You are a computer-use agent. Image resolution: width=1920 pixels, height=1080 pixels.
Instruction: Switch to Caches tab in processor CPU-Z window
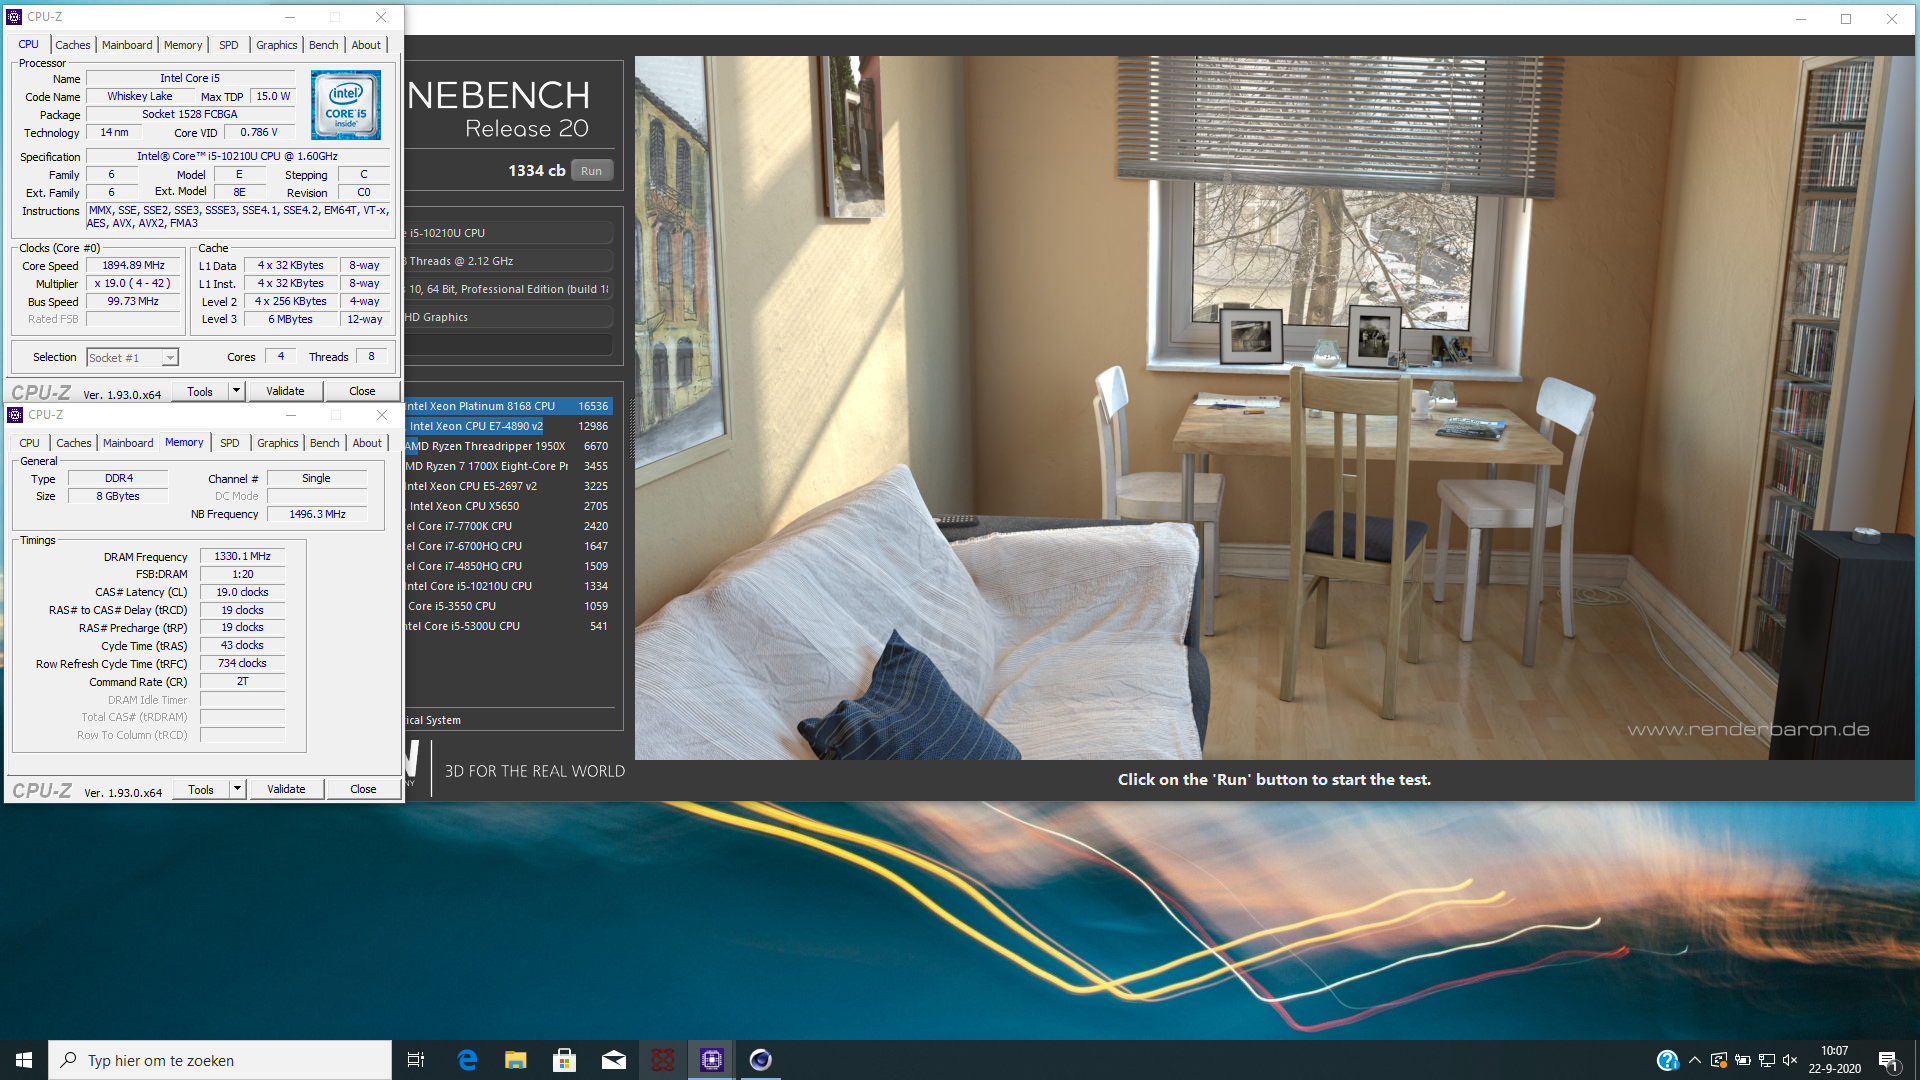(x=73, y=45)
